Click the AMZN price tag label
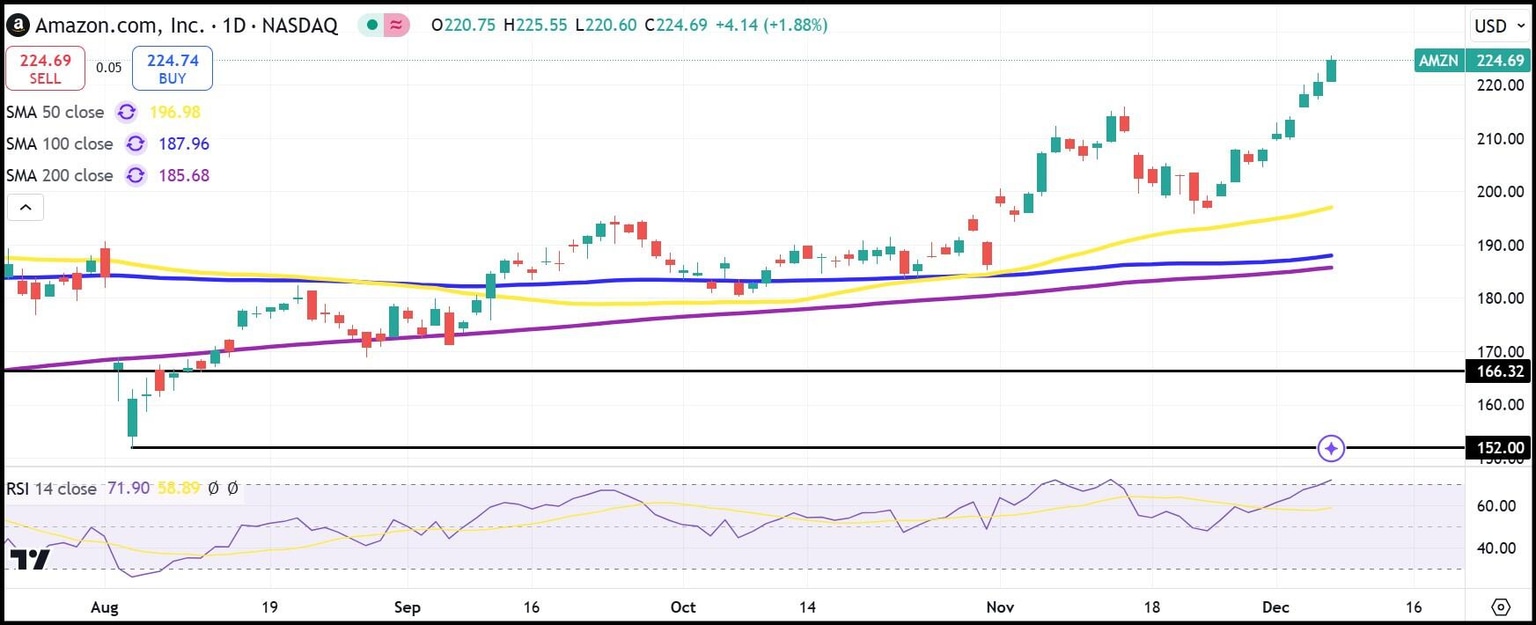Image resolution: width=1536 pixels, height=625 pixels. 1440,60
